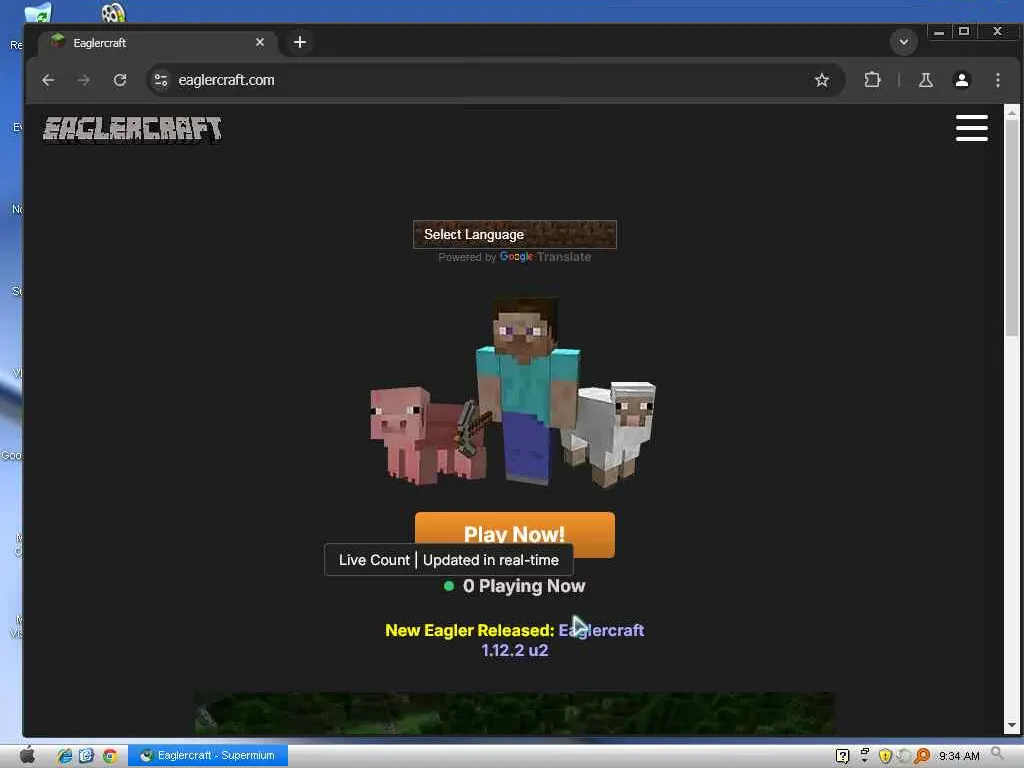This screenshot has height=768, width=1024.
Task: Open the Select Language dropdown
Action: click(x=515, y=234)
